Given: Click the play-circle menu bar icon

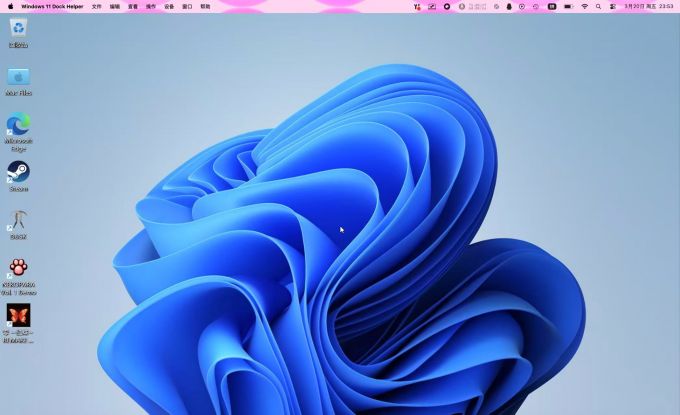Looking at the screenshot, I should coord(522,7).
